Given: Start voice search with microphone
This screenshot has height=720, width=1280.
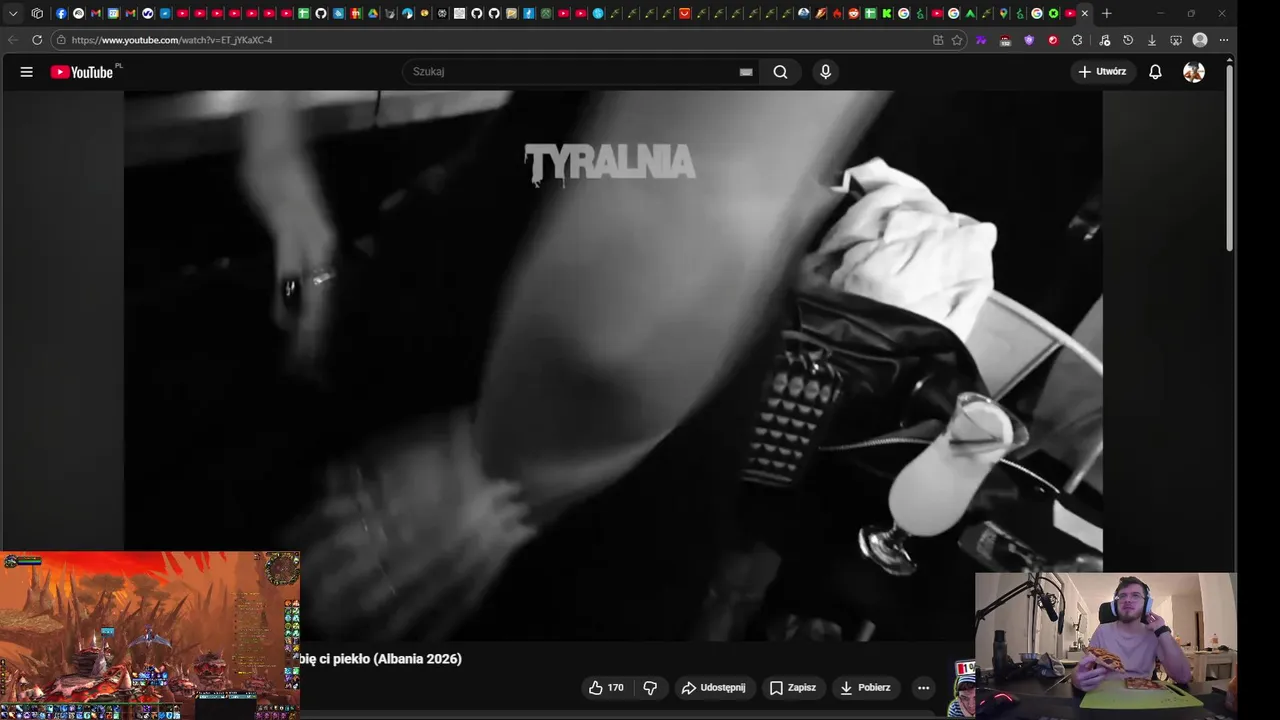Looking at the screenshot, I should point(825,72).
